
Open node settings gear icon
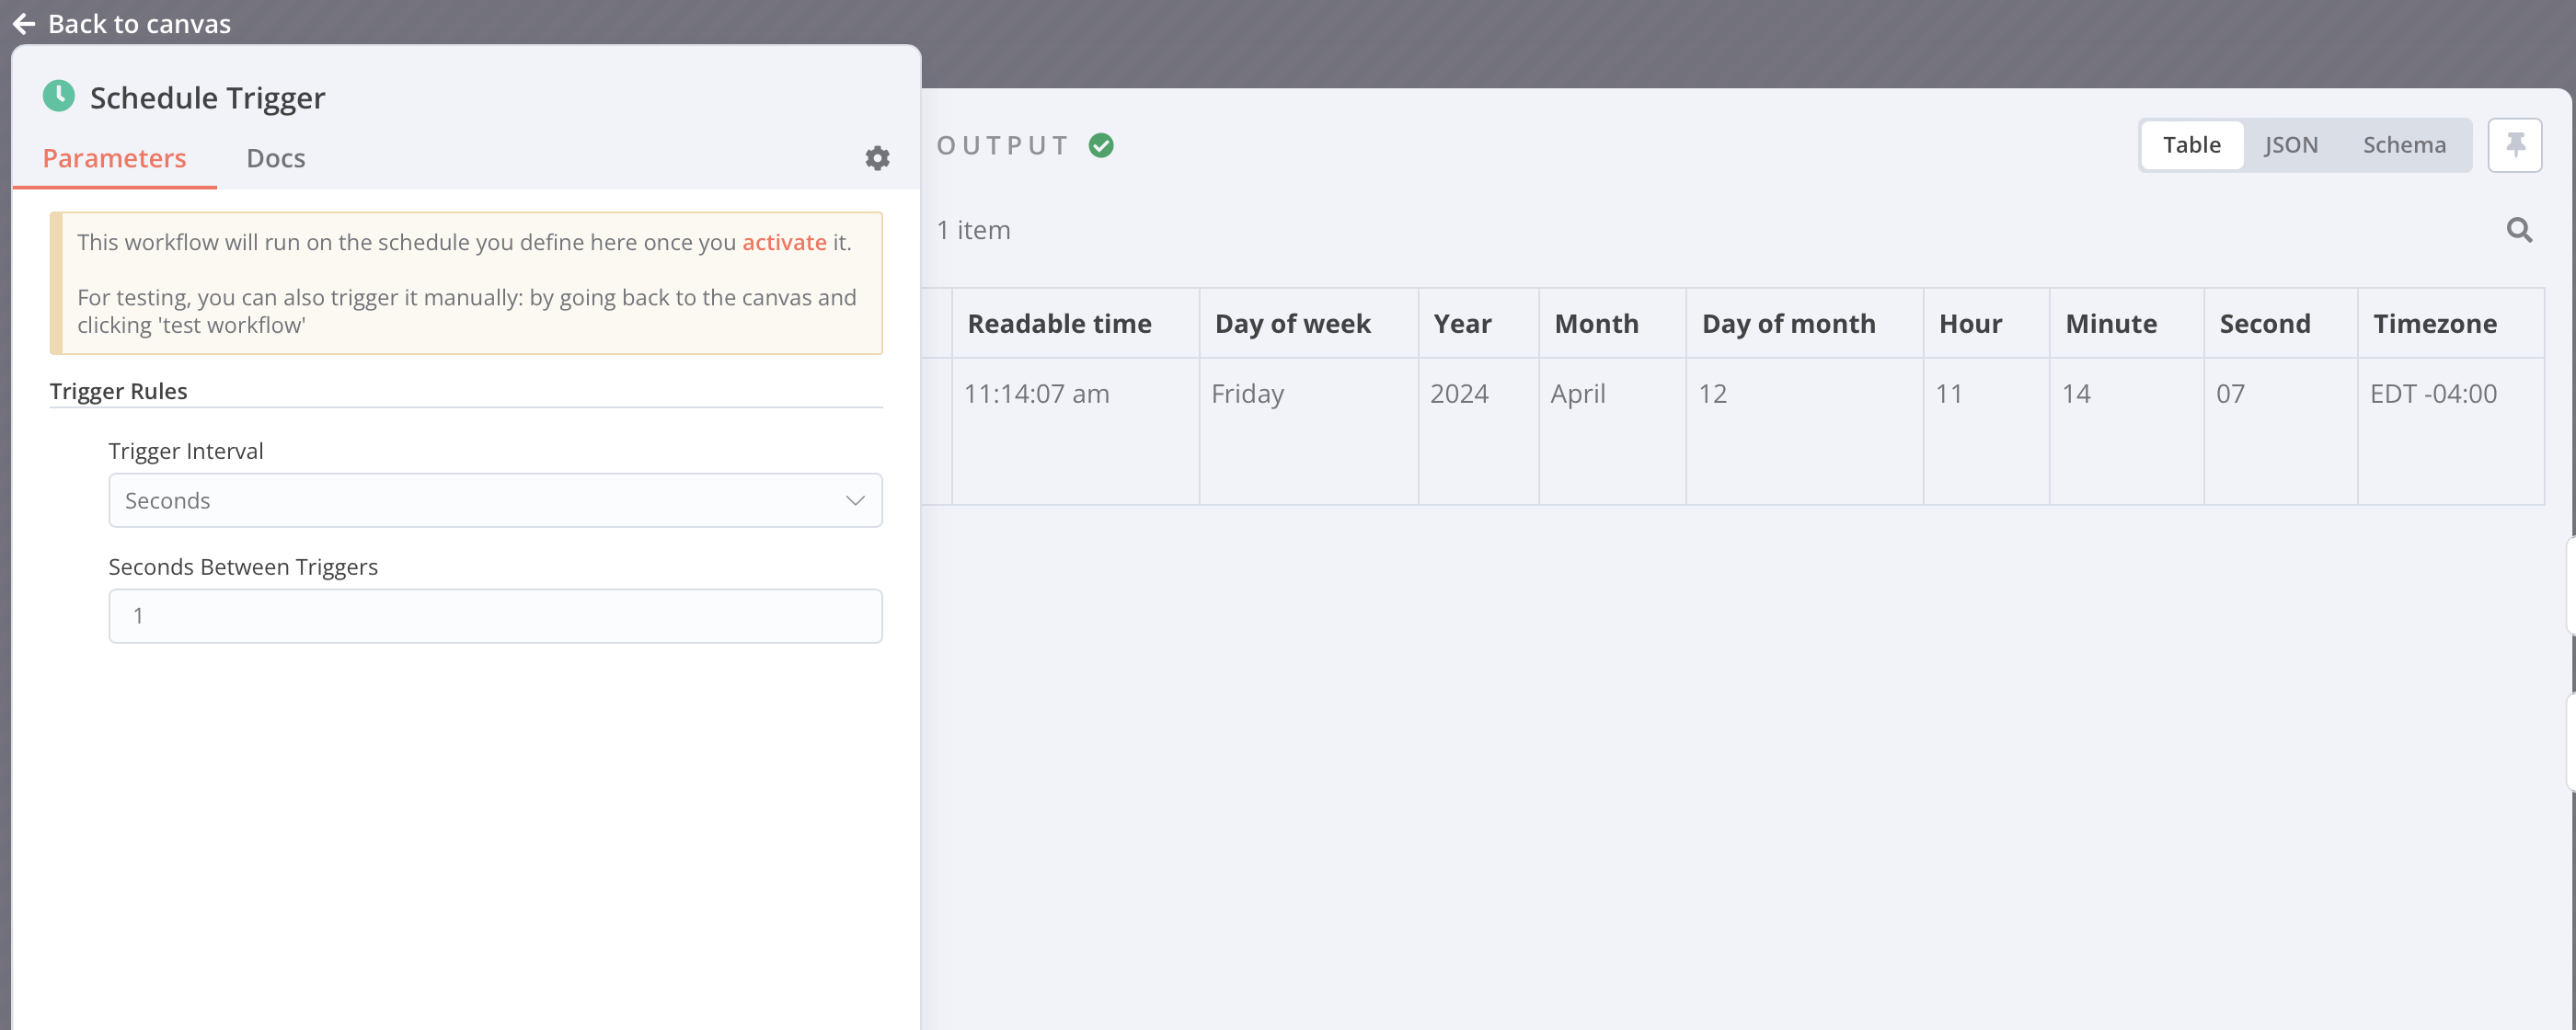point(877,158)
